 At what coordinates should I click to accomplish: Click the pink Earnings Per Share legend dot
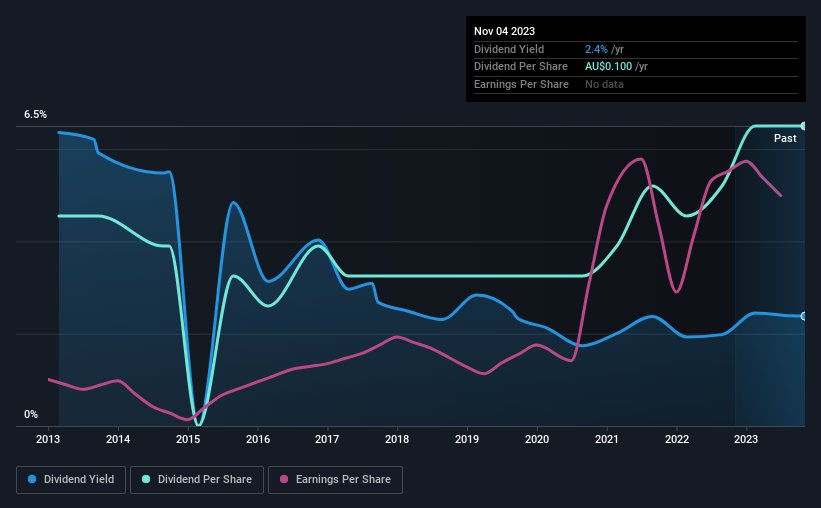click(284, 479)
